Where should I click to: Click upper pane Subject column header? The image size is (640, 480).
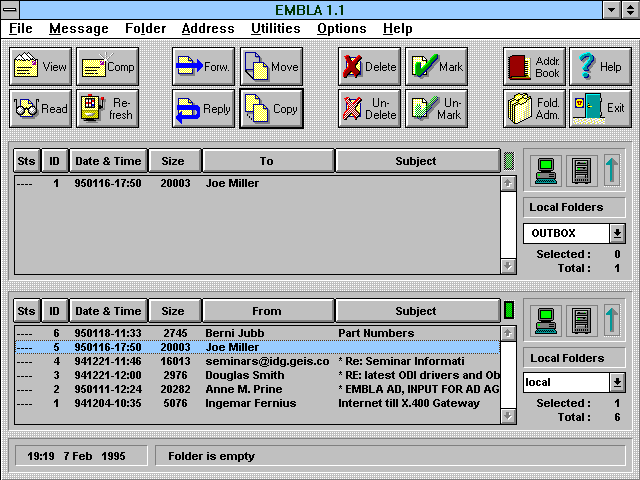click(x=418, y=161)
